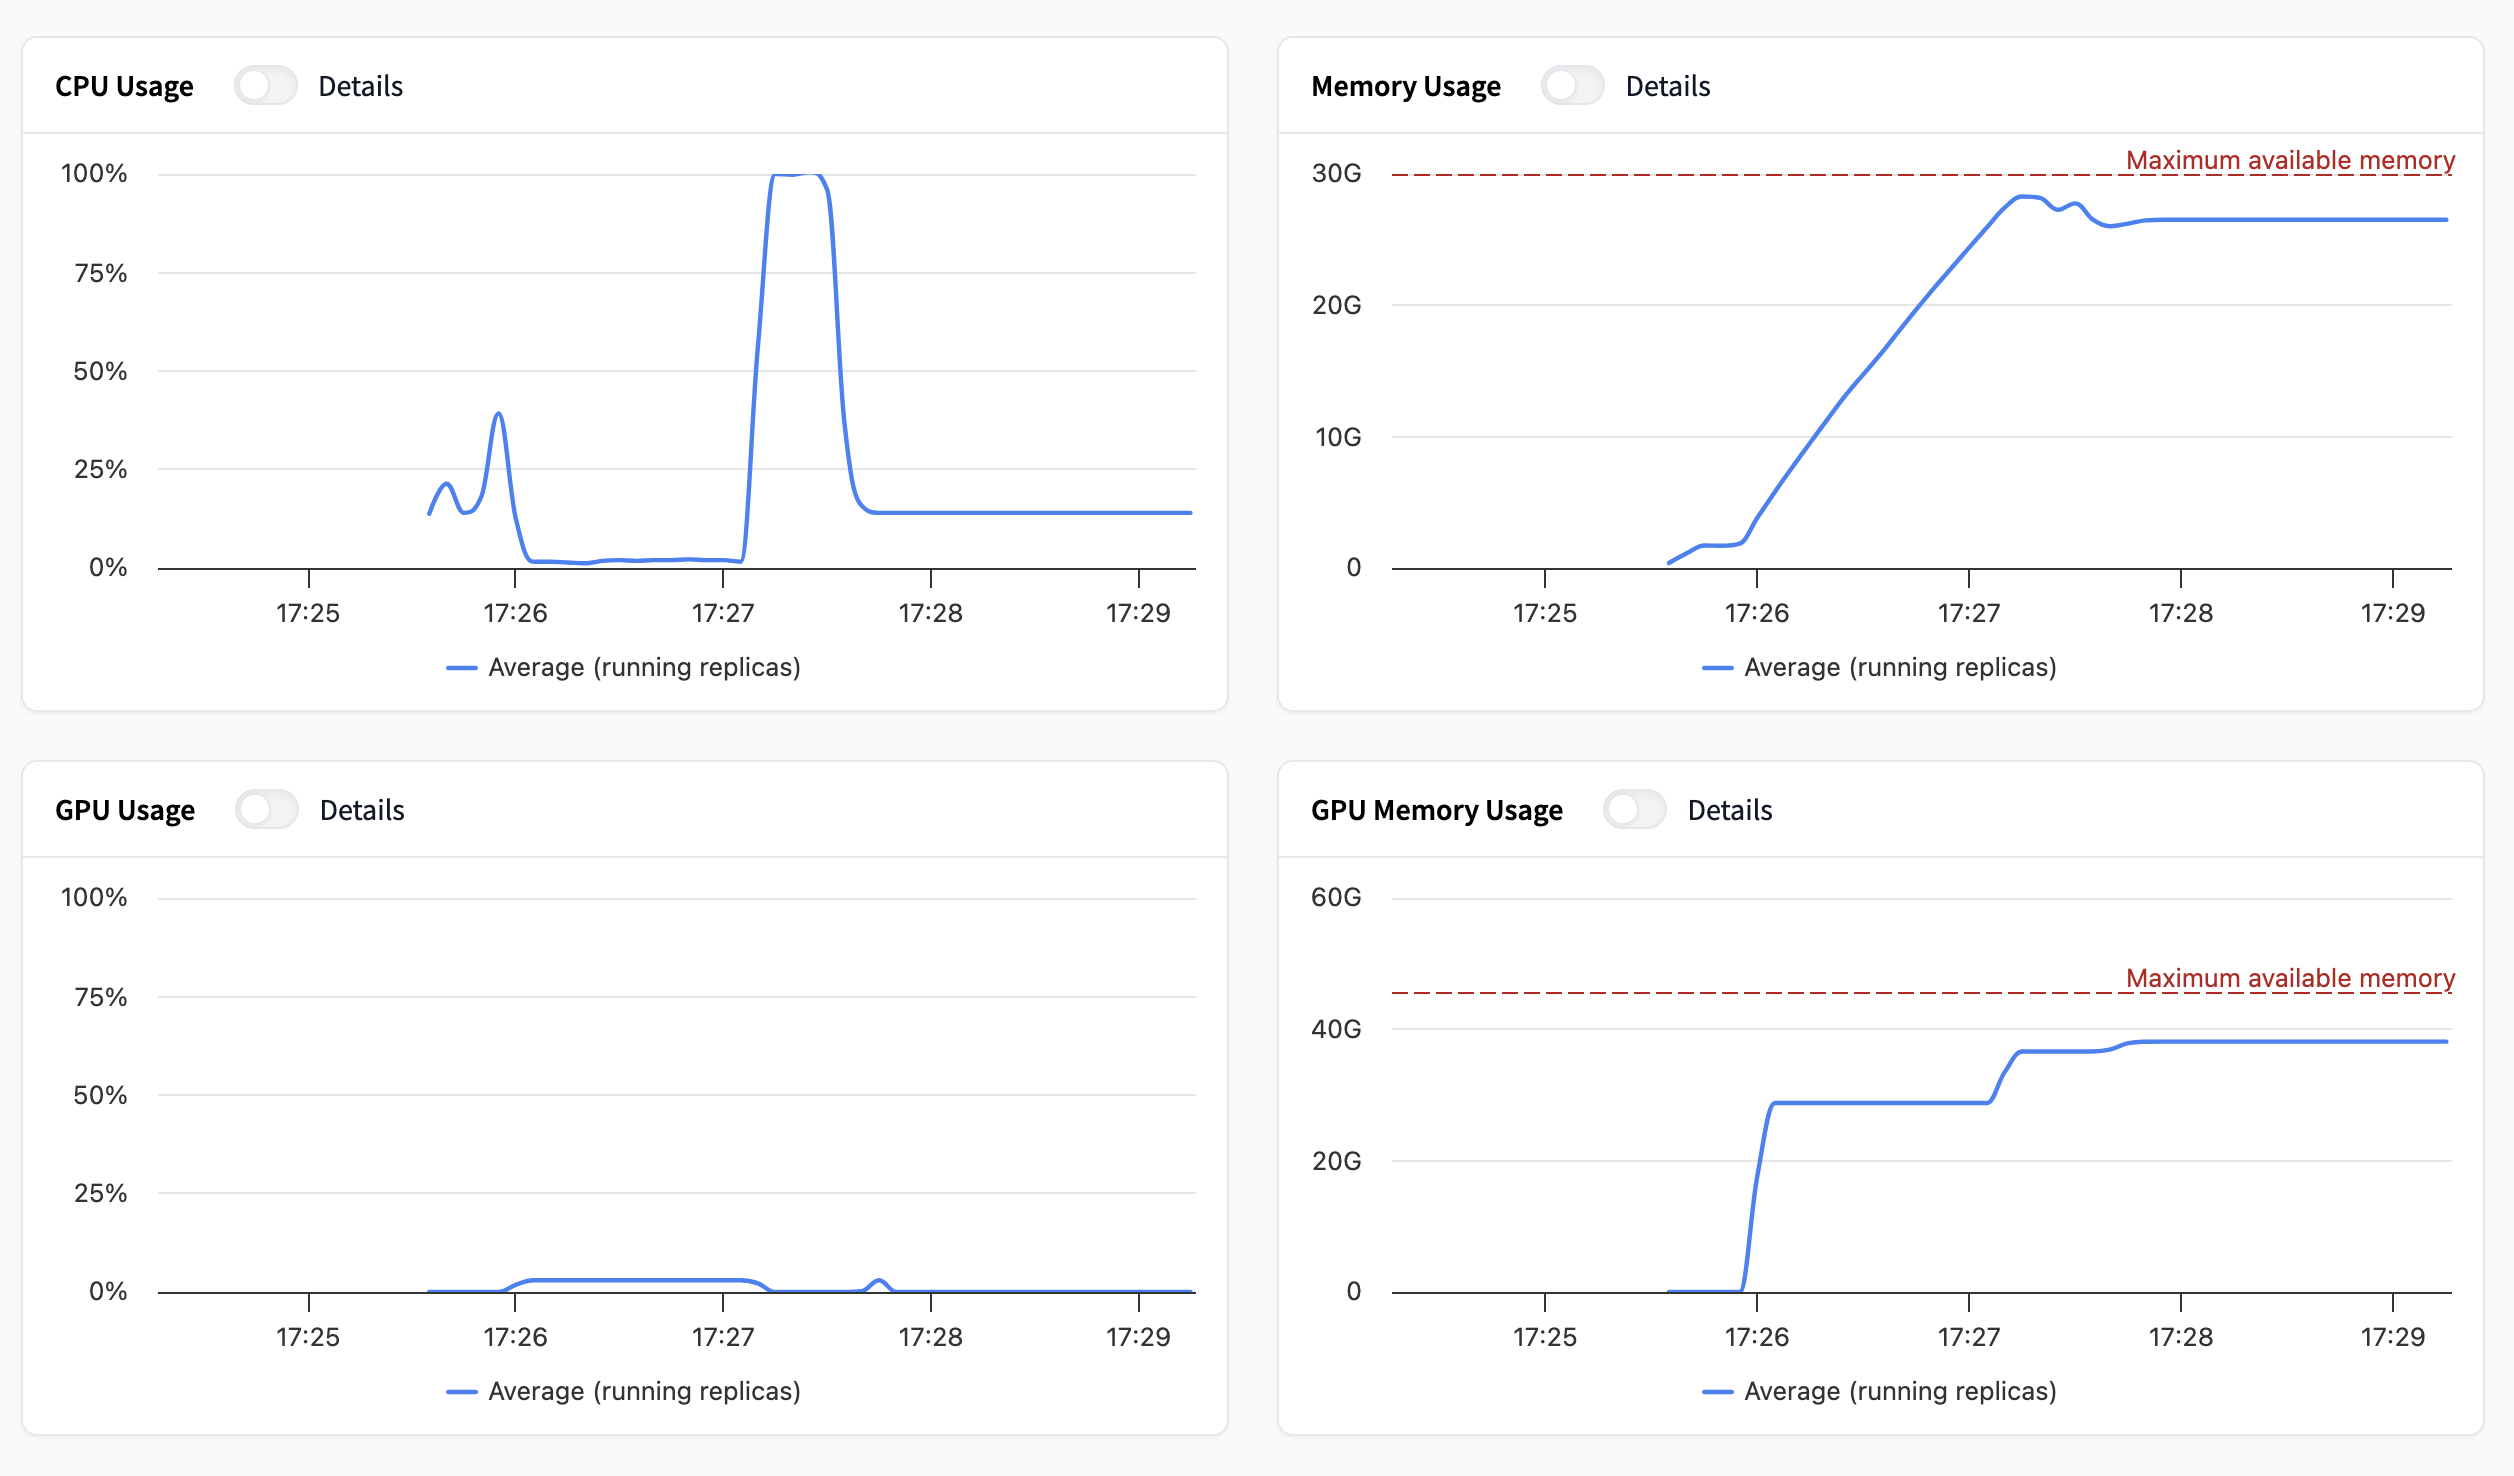Click the 17:26 tick on the CPU Usage axis
This screenshot has width=2514, height=1476.
(x=515, y=613)
